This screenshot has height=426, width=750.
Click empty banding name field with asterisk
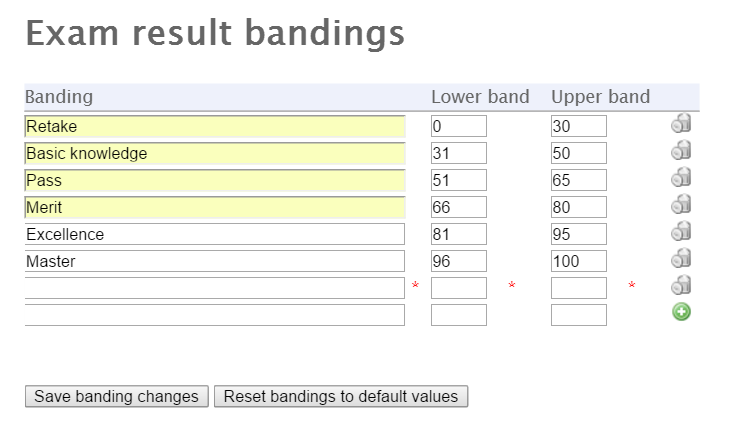214,288
